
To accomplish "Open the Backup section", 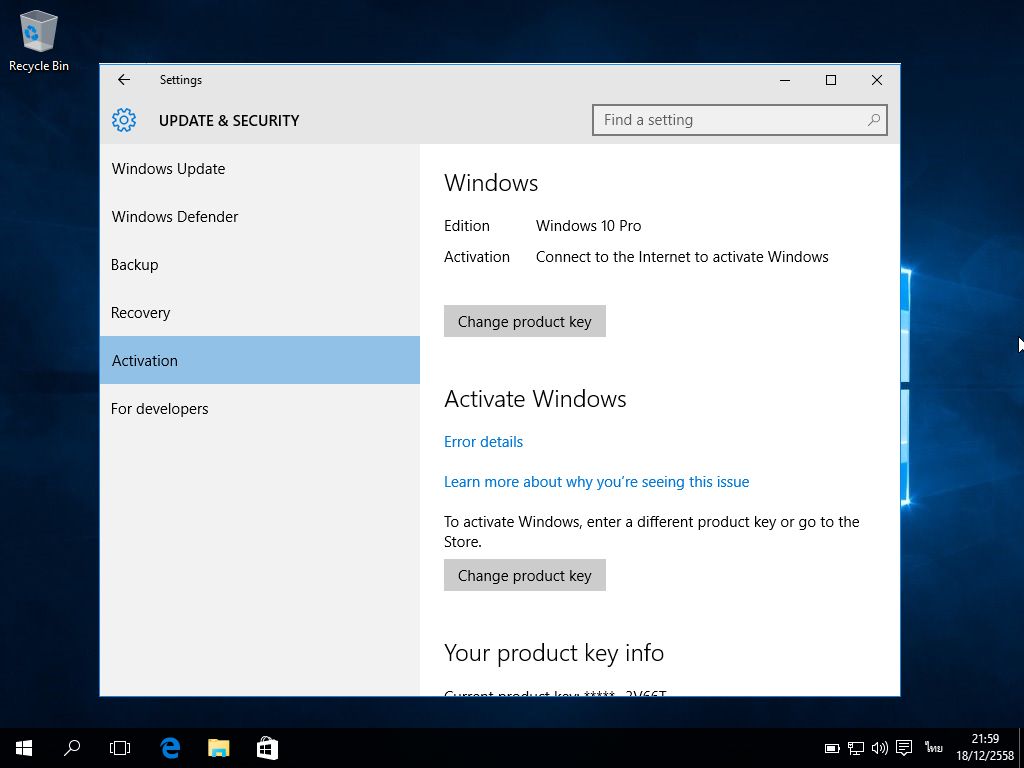I will click(x=260, y=264).
